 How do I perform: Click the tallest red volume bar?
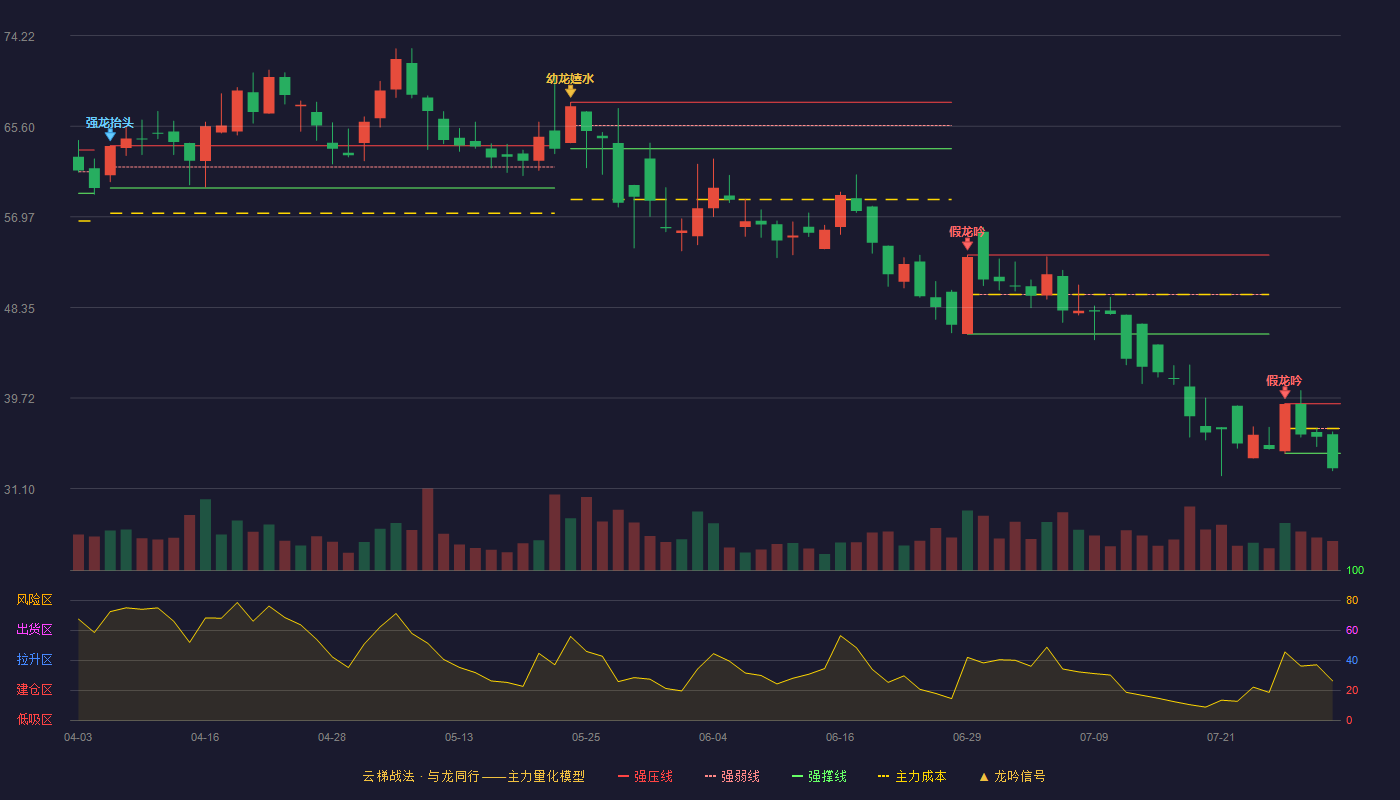pos(427,529)
